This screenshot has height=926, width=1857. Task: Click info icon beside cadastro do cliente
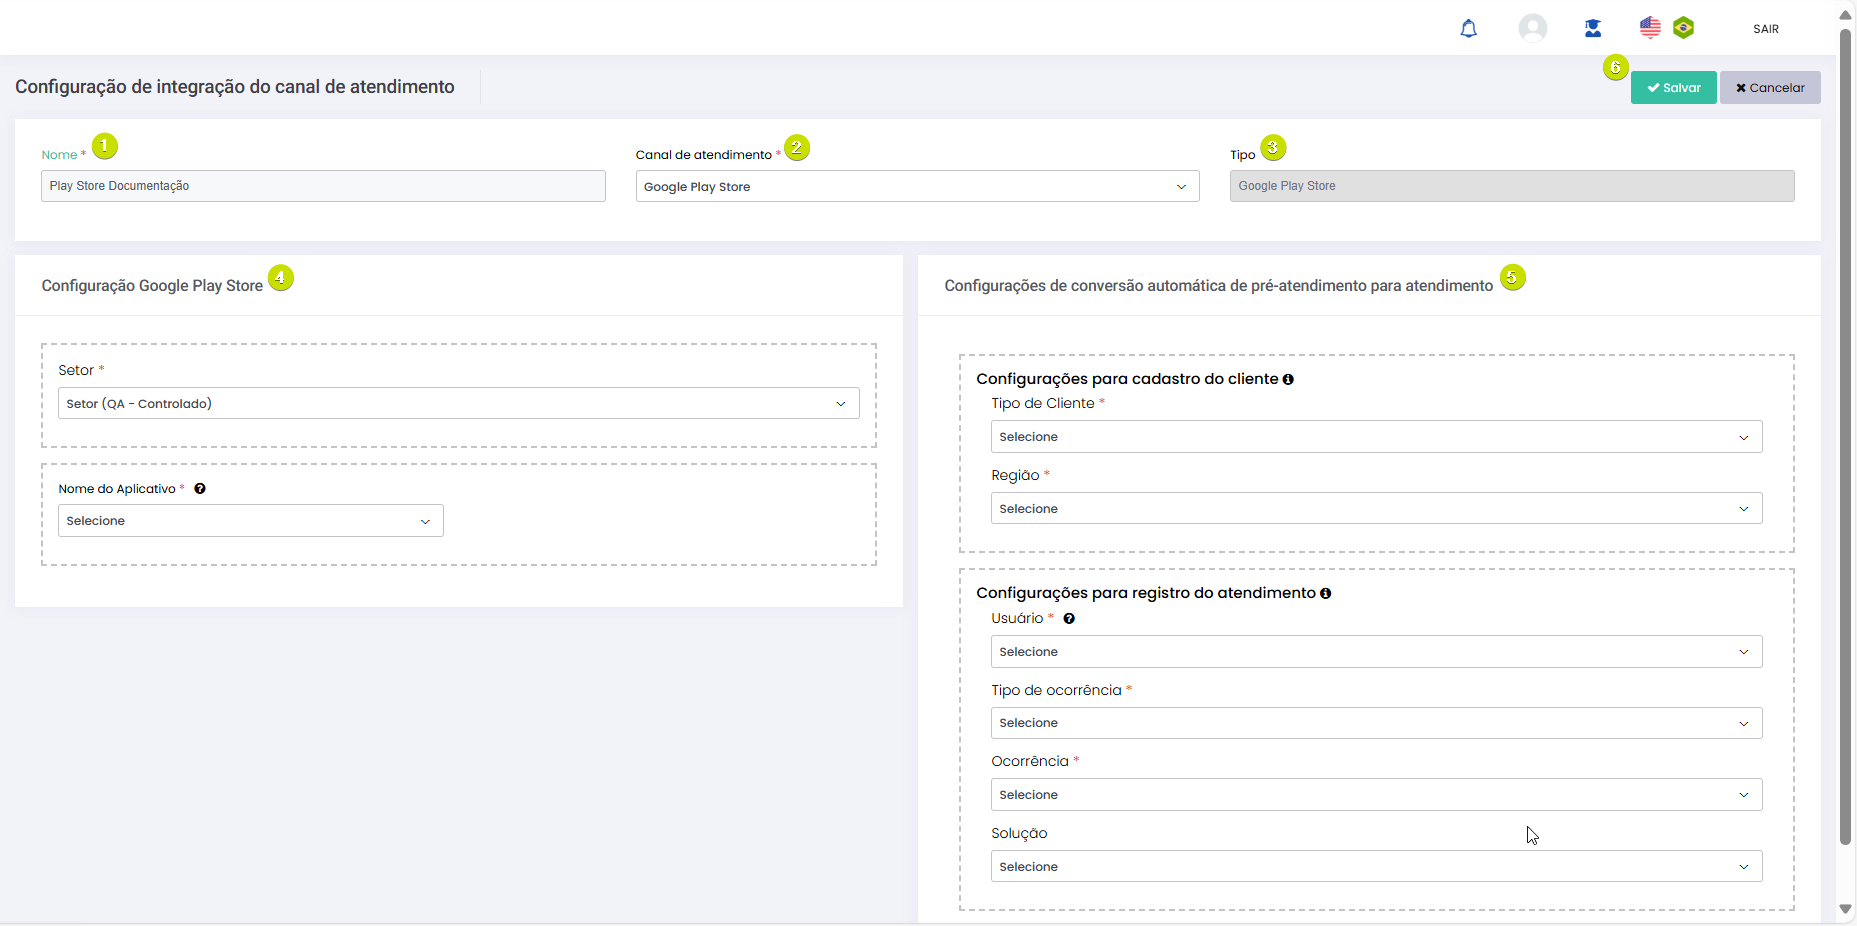pos(1288,380)
